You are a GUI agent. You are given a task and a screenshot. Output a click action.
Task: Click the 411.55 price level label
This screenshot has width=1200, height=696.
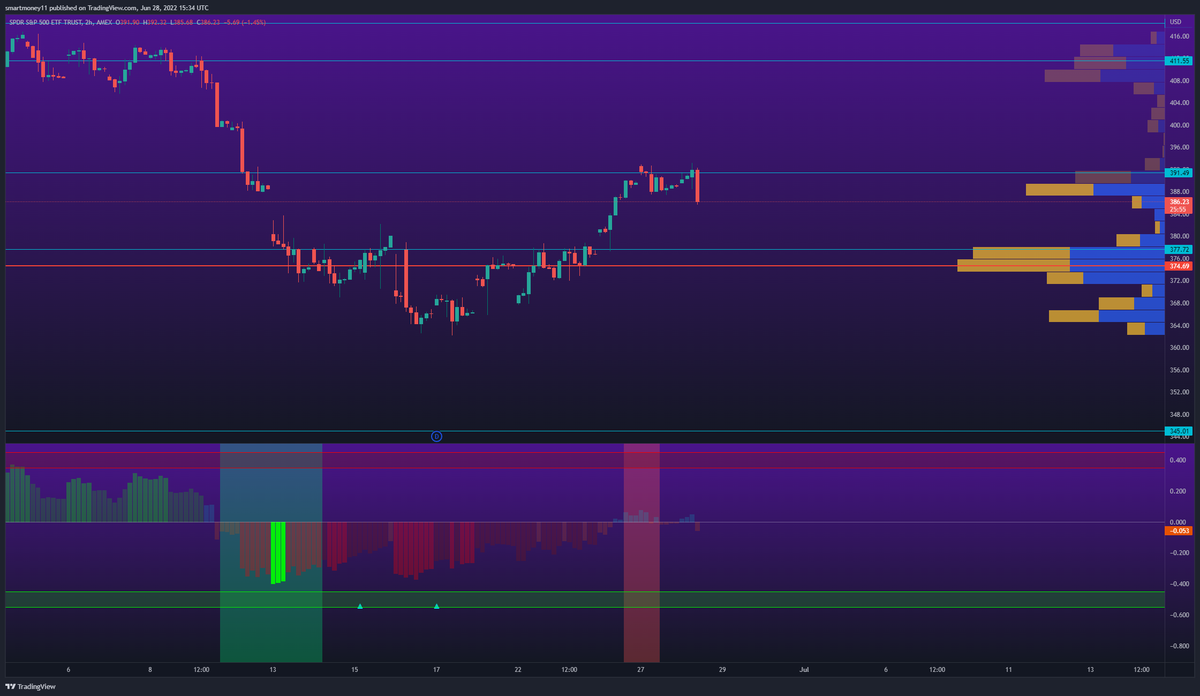click(1179, 61)
